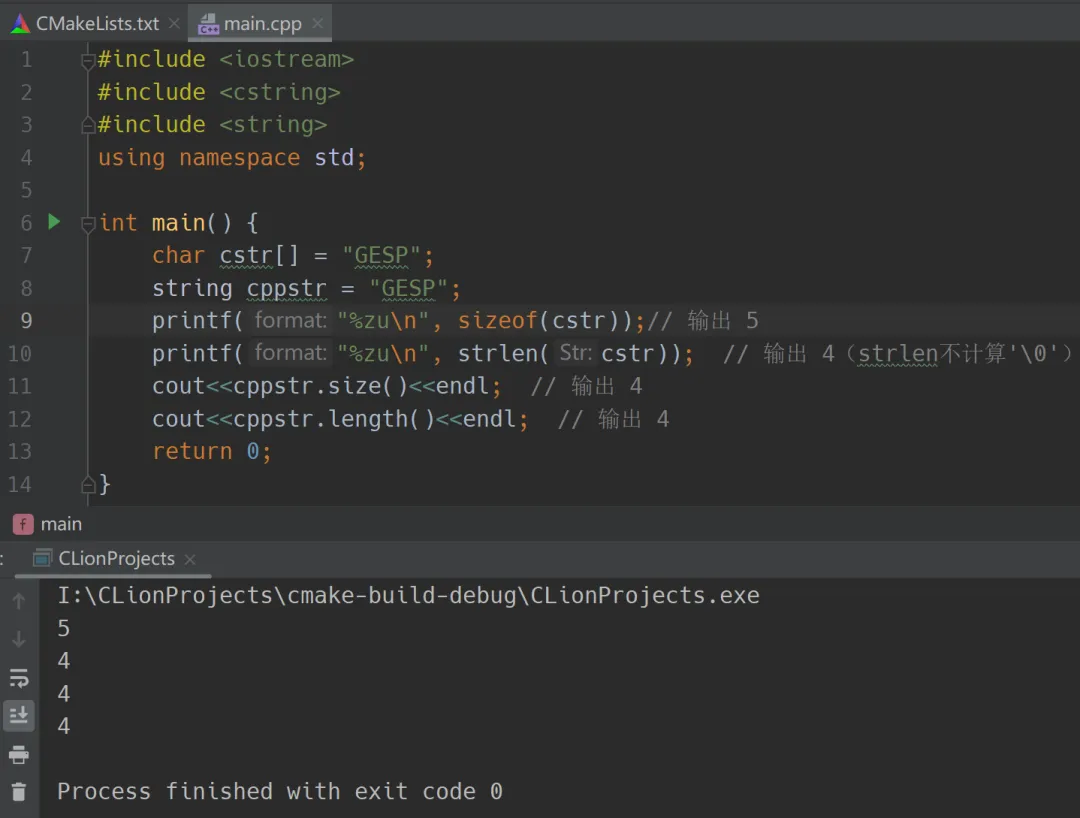This screenshot has height=818, width=1080.
Task: Click 'return 0;' statement on line 13
Action: [x=212, y=451]
